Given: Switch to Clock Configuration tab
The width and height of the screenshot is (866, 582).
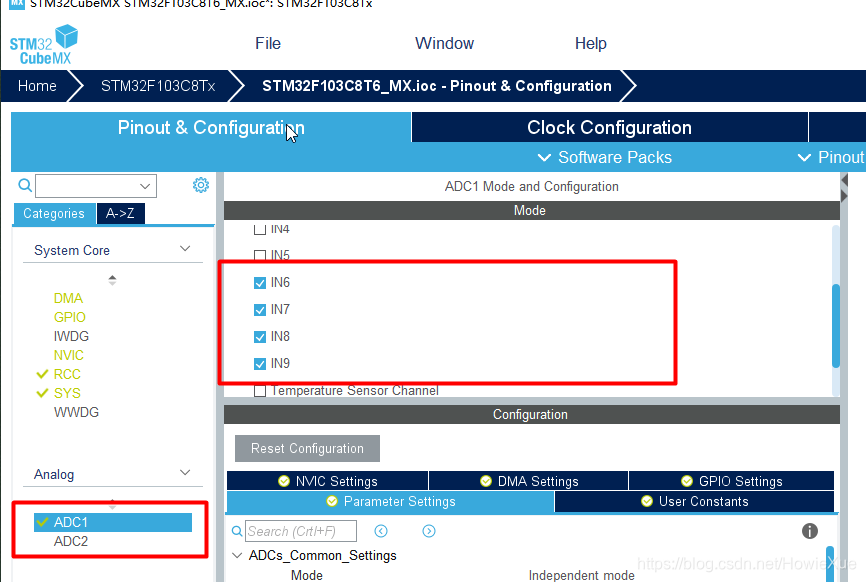Looking at the screenshot, I should pos(610,128).
